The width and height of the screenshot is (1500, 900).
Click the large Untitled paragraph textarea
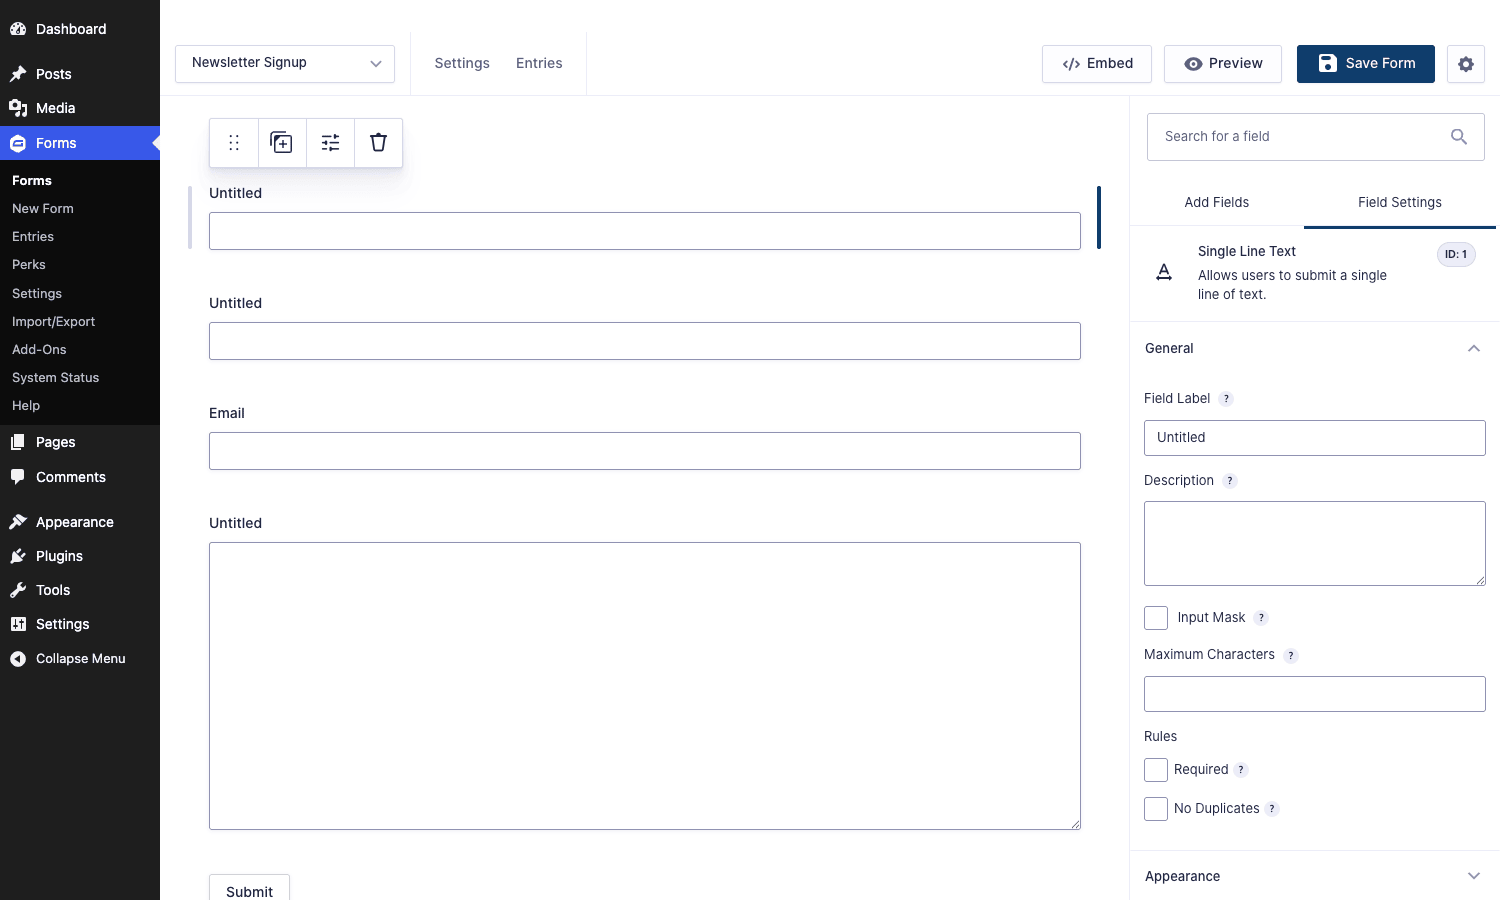point(645,686)
